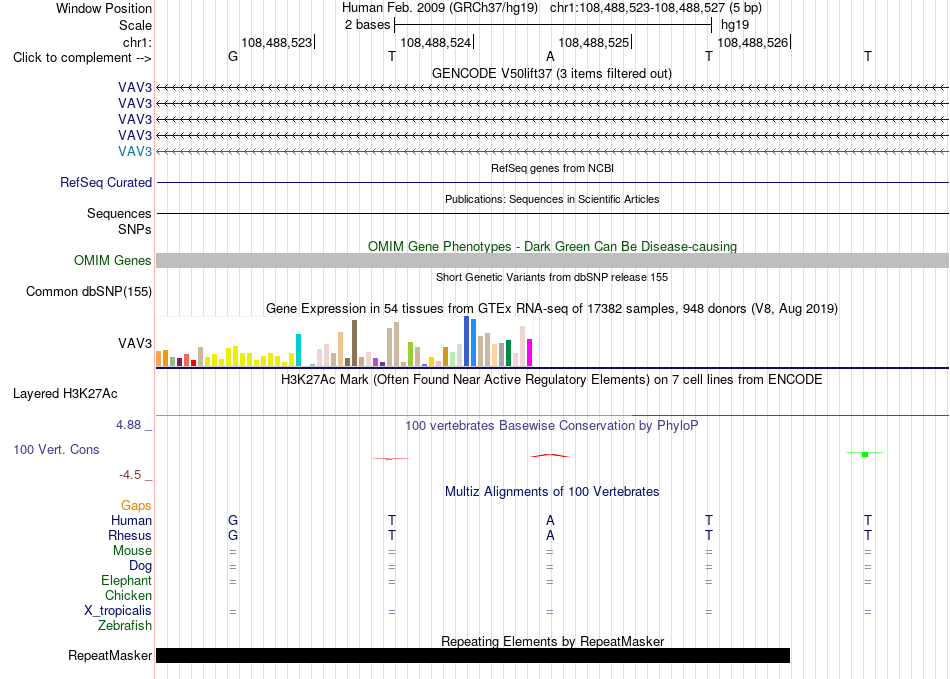This screenshot has height=679, width=950.
Task: Click the X_tropicalis species label
Action: coord(118,611)
